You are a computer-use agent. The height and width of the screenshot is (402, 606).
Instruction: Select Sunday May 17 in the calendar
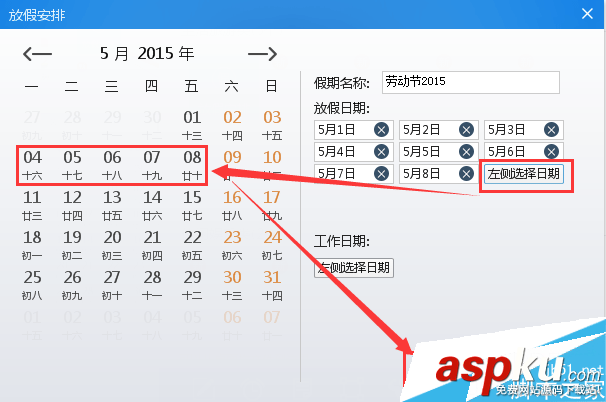coord(272,205)
